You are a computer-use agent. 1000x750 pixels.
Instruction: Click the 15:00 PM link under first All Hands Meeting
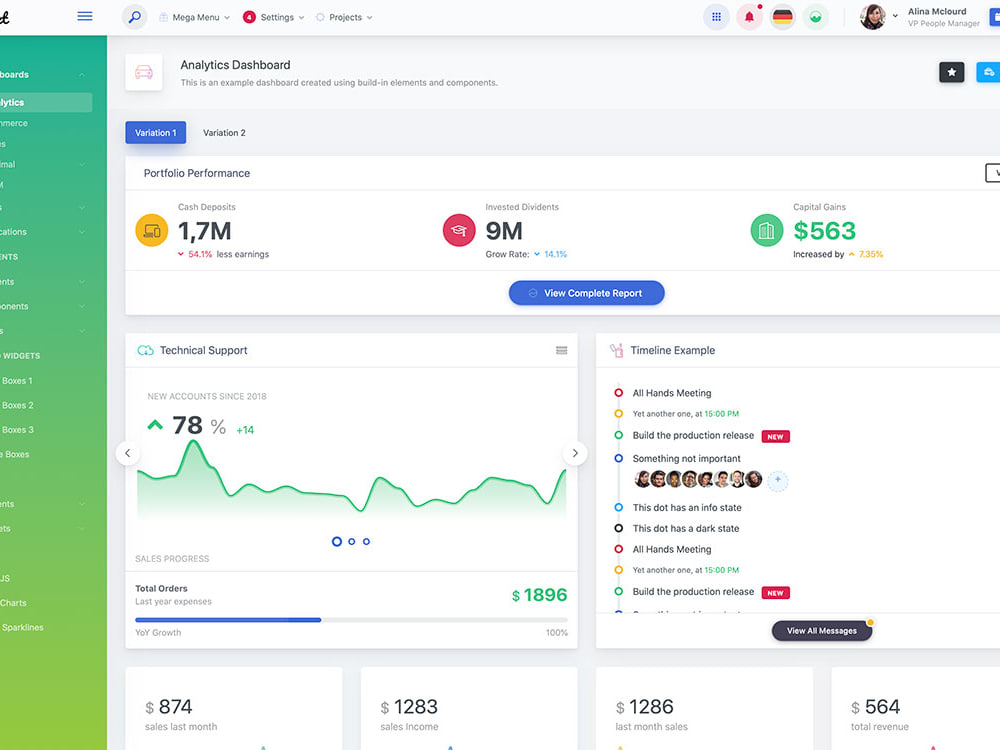click(x=721, y=414)
